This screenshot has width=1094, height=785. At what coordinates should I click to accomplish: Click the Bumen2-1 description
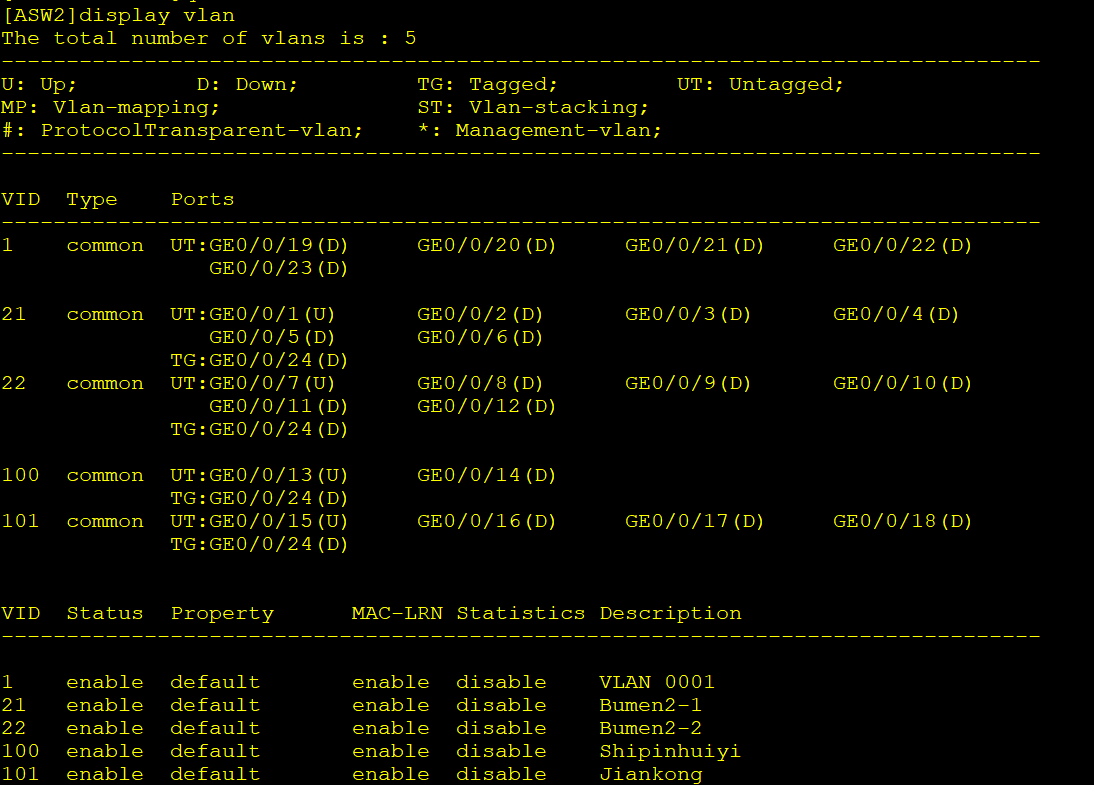650,705
